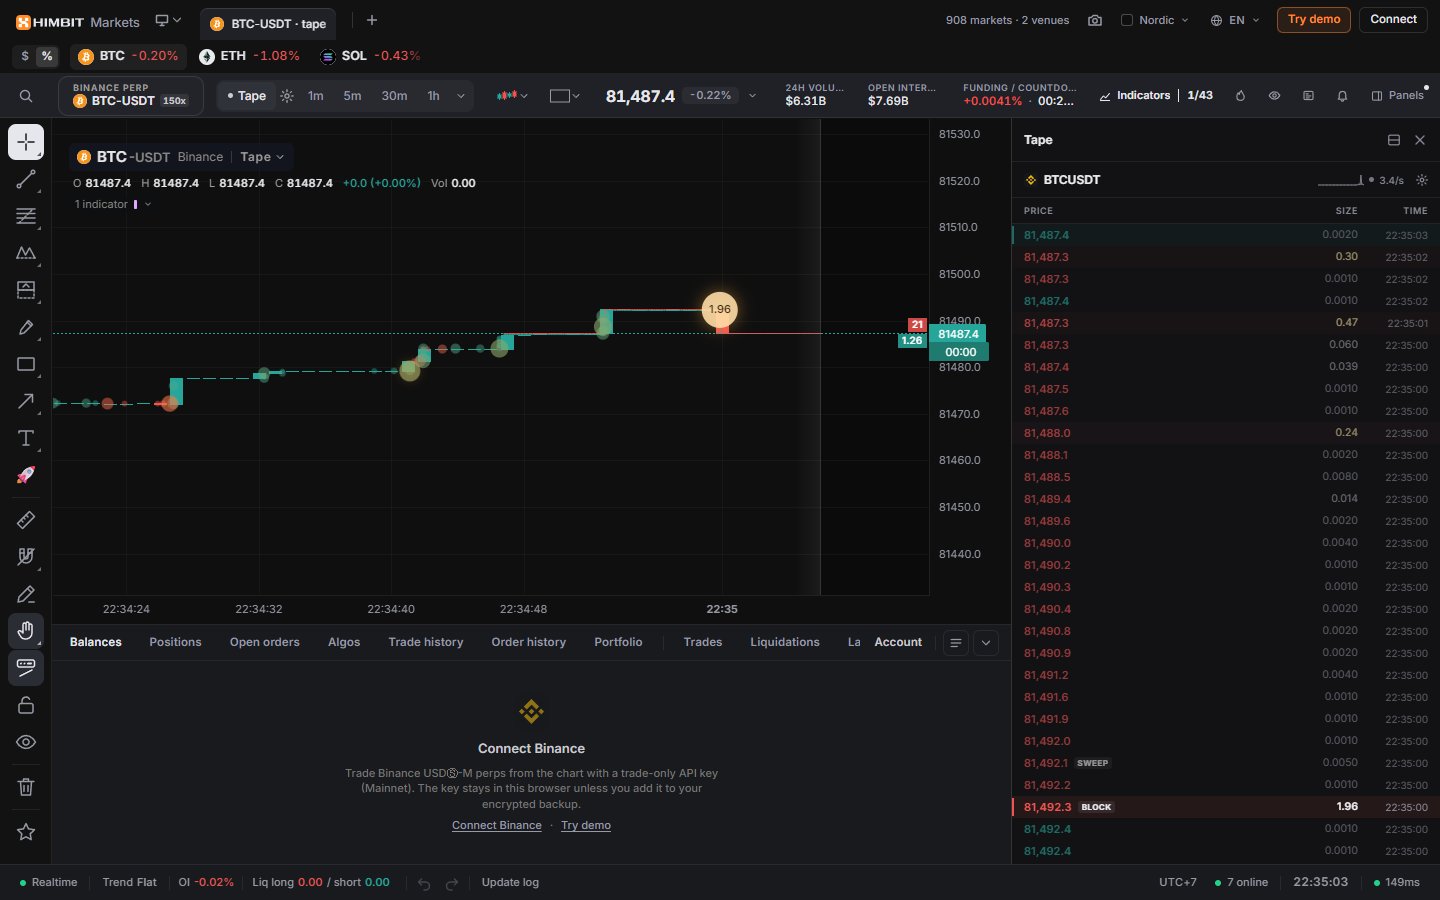1440x900 pixels.
Task: Open Tape panel settings gear
Action: click(1422, 180)
